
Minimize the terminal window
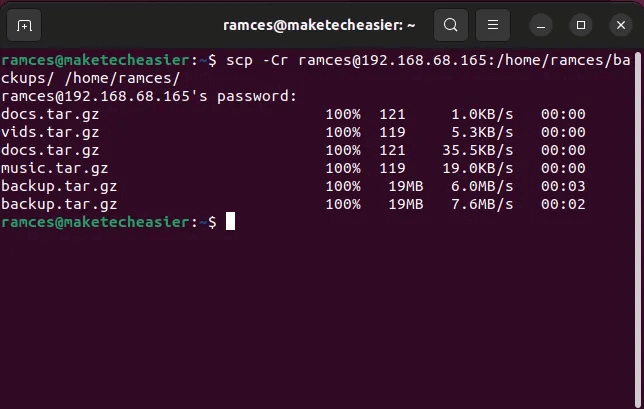pos(541,25)
